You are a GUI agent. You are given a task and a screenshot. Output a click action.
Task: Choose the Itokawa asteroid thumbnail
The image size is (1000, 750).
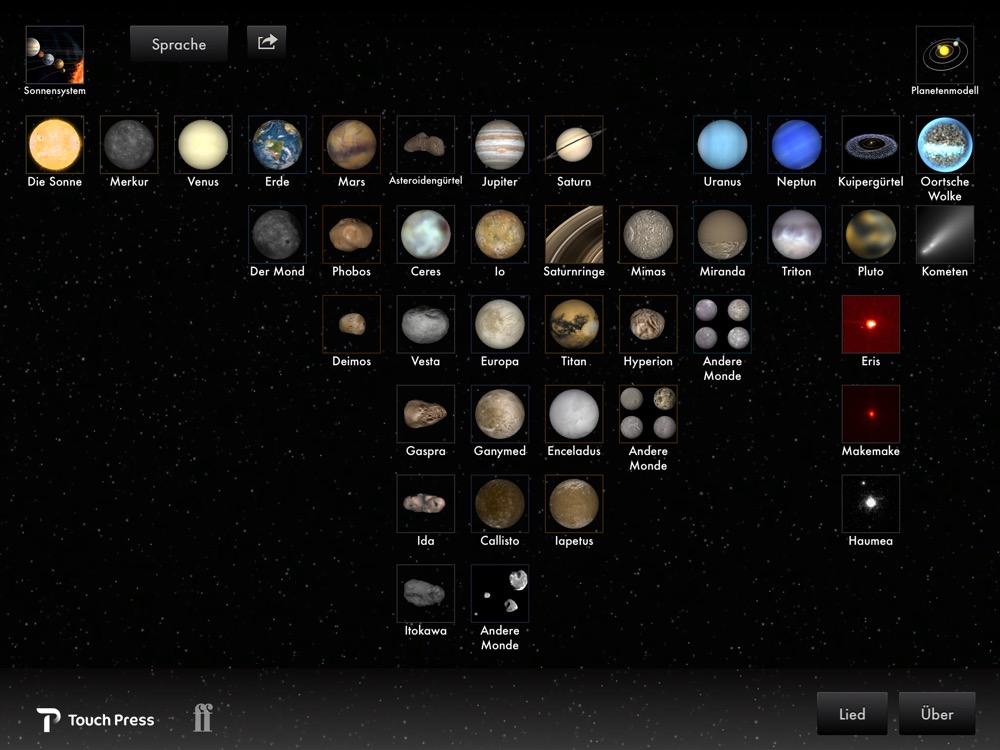click(426, 594)
